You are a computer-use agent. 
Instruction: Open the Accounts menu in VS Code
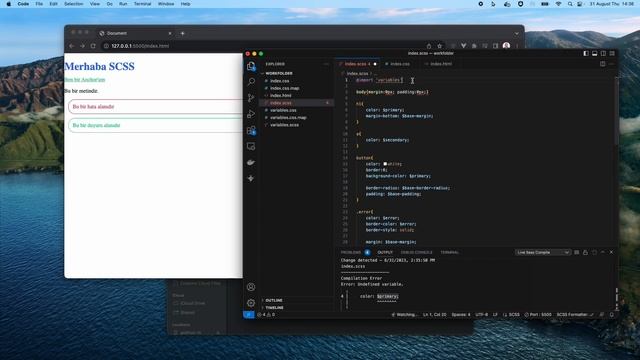(251, 287)
